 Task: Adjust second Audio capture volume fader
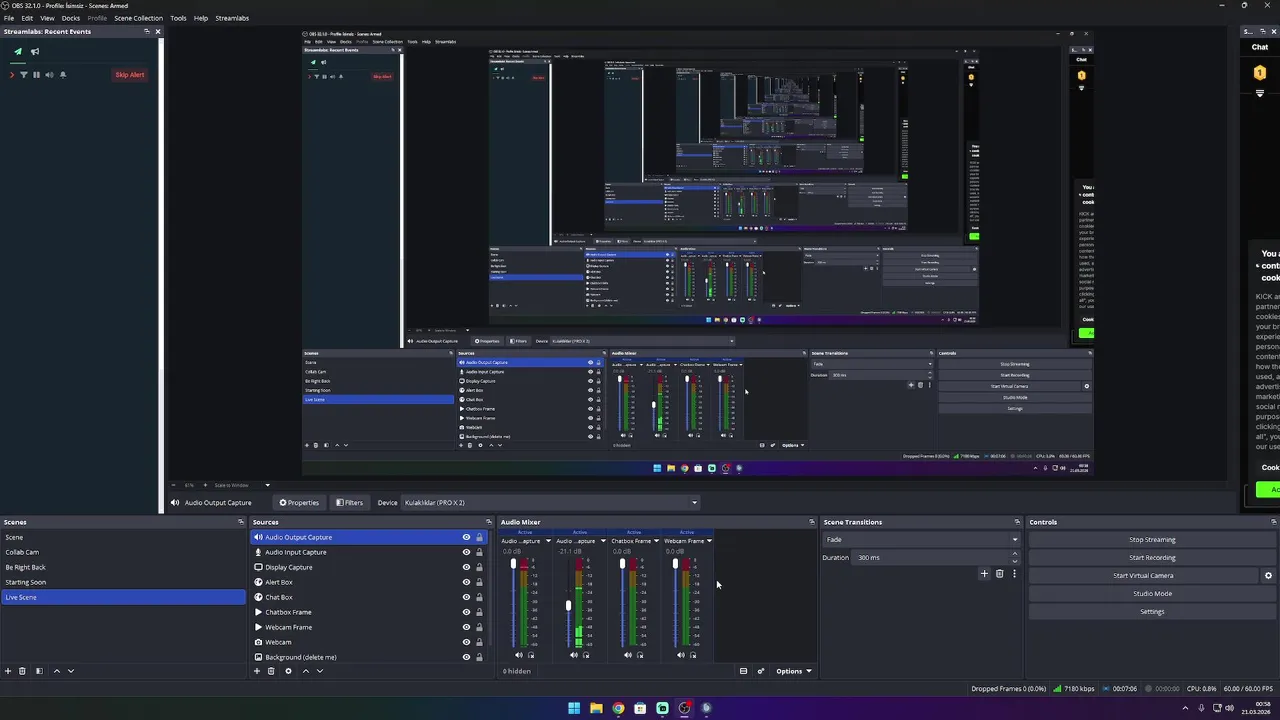568,605
